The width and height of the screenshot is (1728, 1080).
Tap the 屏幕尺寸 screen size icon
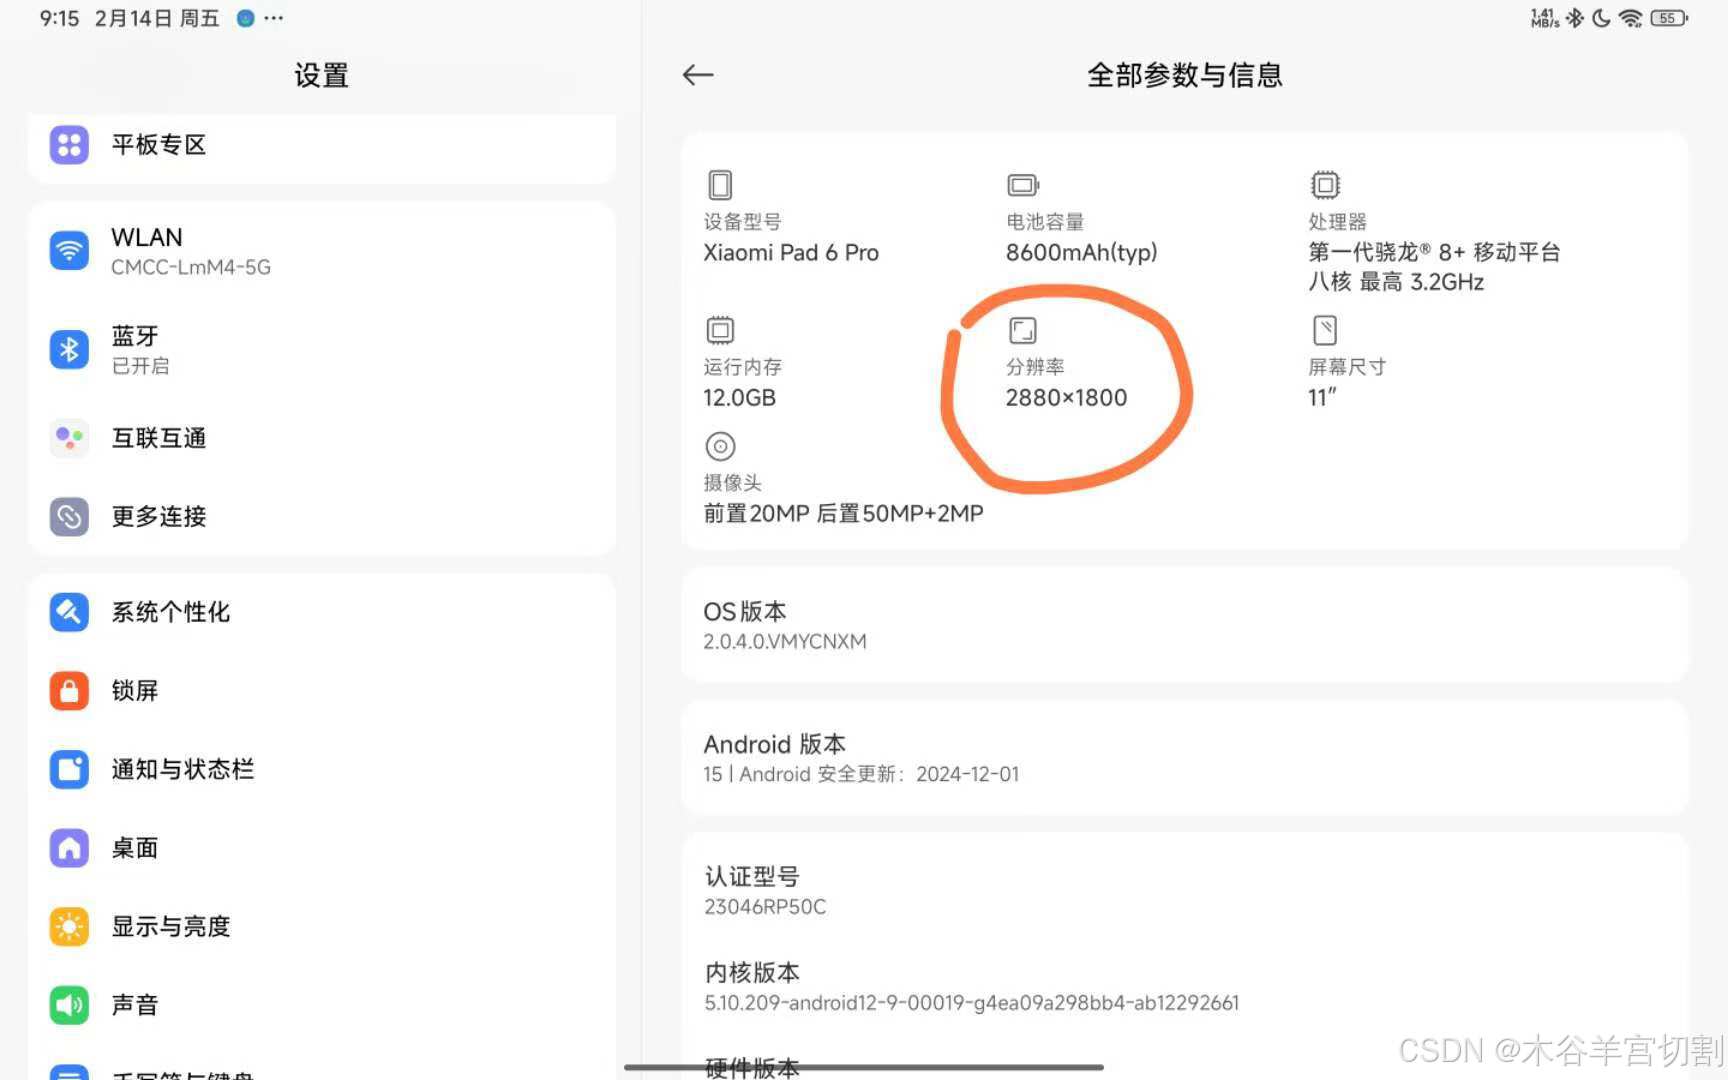1325,330
